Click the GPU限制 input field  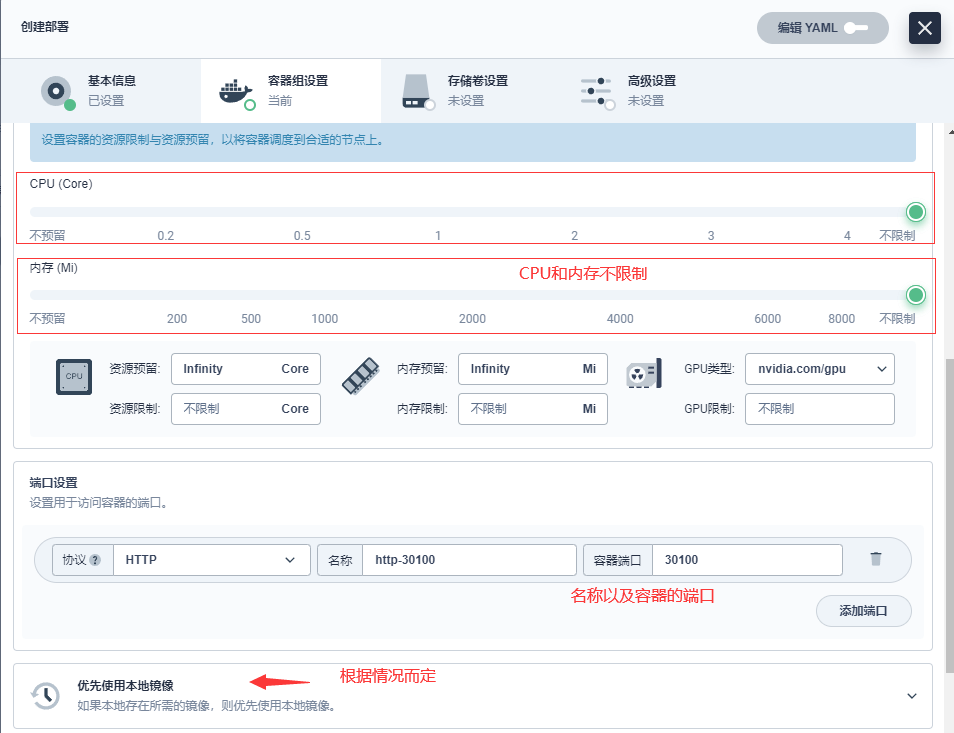click(819, 409)
